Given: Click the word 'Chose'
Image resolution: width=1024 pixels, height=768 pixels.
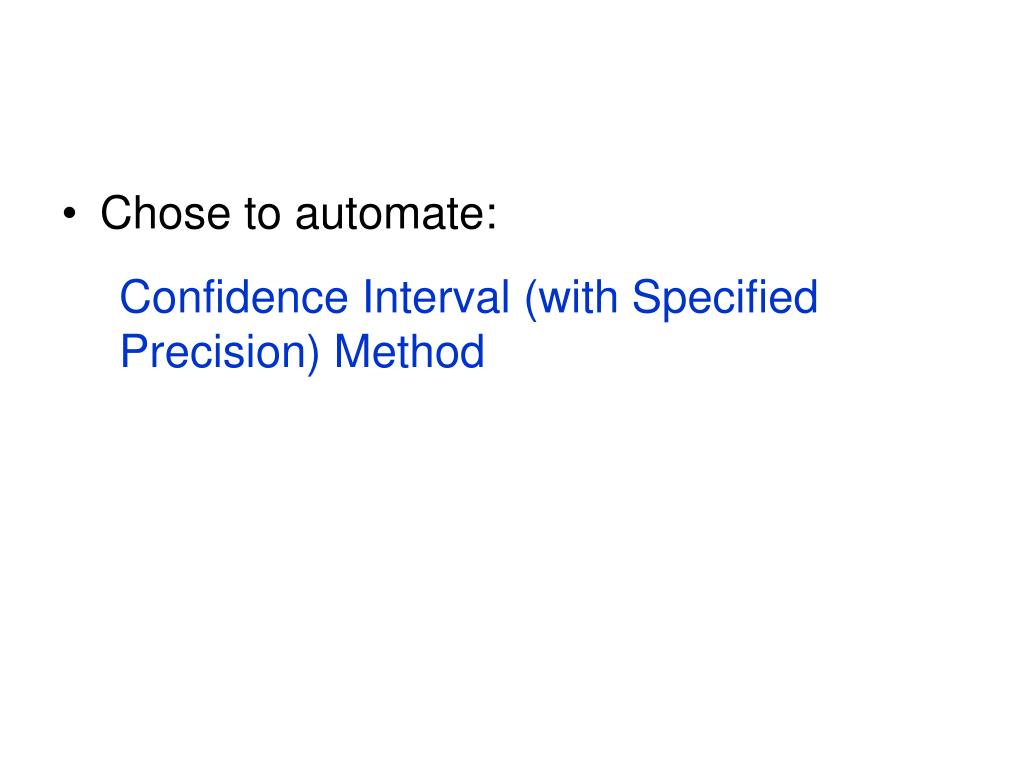Looking at the screenshot, I should point(165,213).
